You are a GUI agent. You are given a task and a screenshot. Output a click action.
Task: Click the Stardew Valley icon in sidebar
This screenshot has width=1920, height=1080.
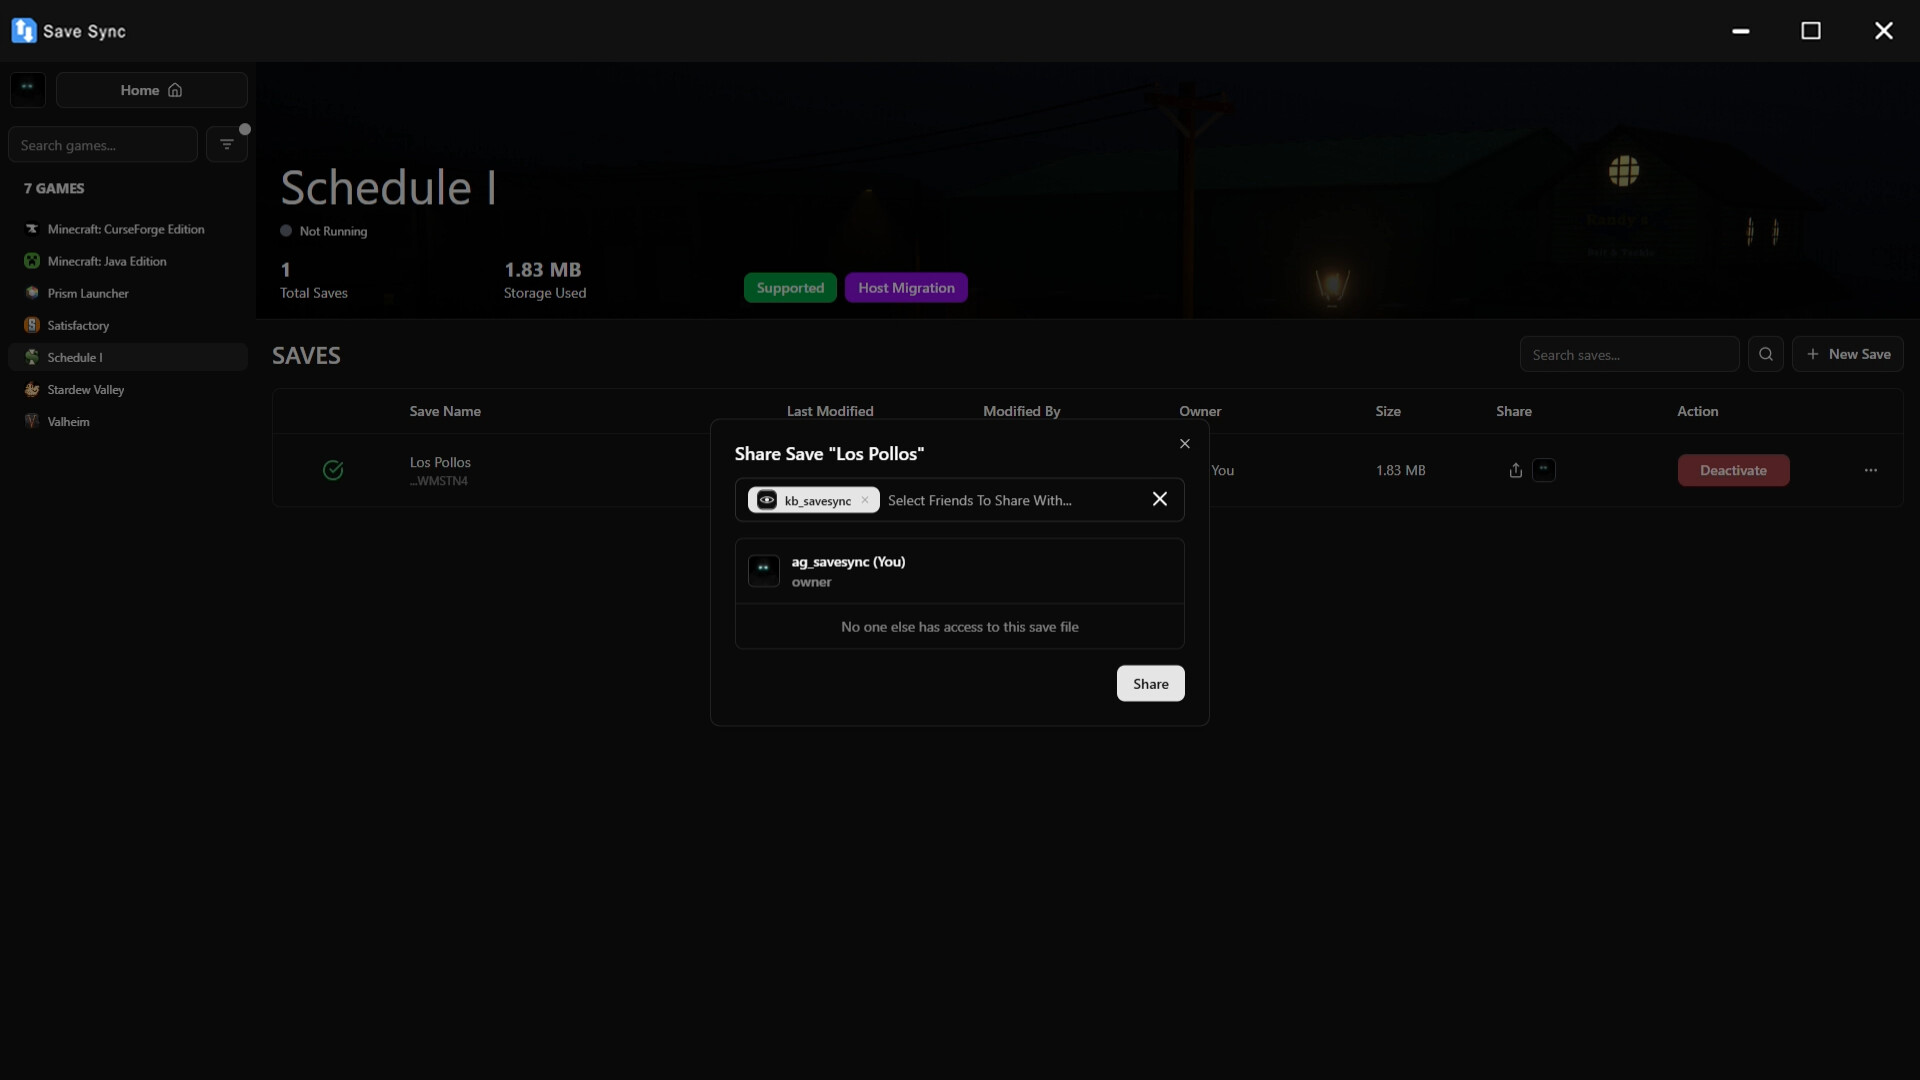click(32, 389)
